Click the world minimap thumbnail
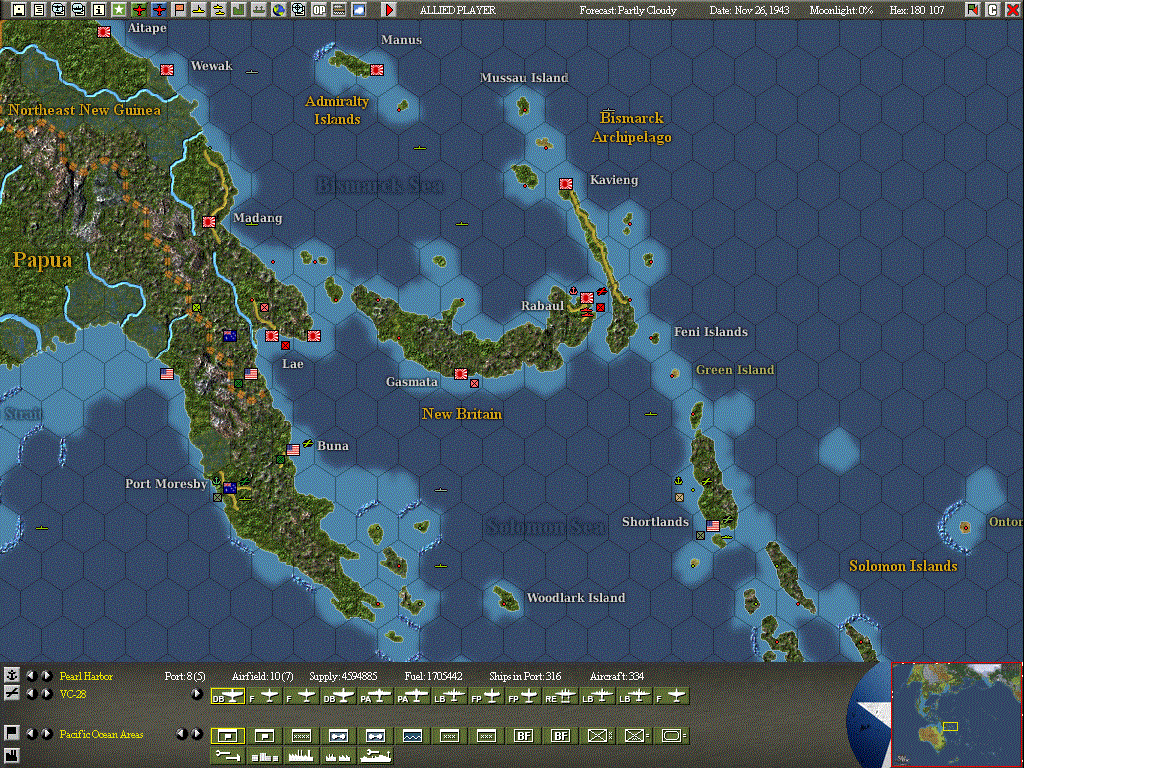 pyautogui.click(x=957, y=714)
